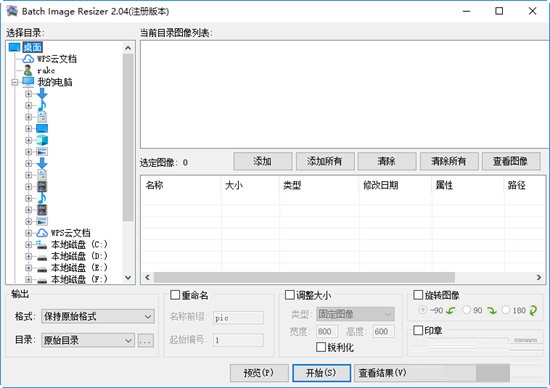Click the 清除所有 button

(449, 161)
